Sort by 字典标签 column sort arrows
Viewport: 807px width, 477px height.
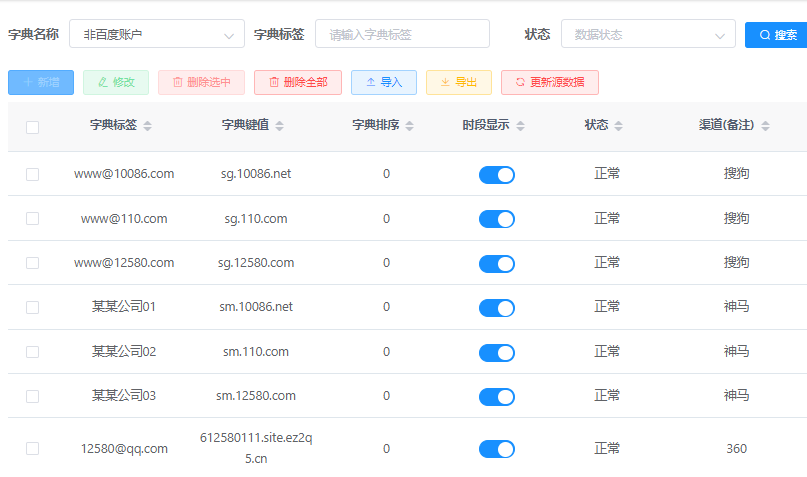(x=148, y=126)
